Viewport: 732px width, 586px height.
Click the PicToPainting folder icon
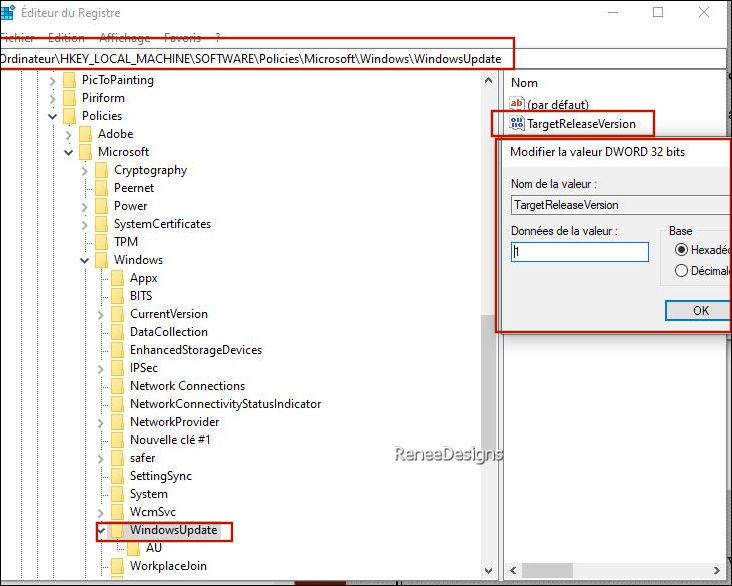coord(69,80)
